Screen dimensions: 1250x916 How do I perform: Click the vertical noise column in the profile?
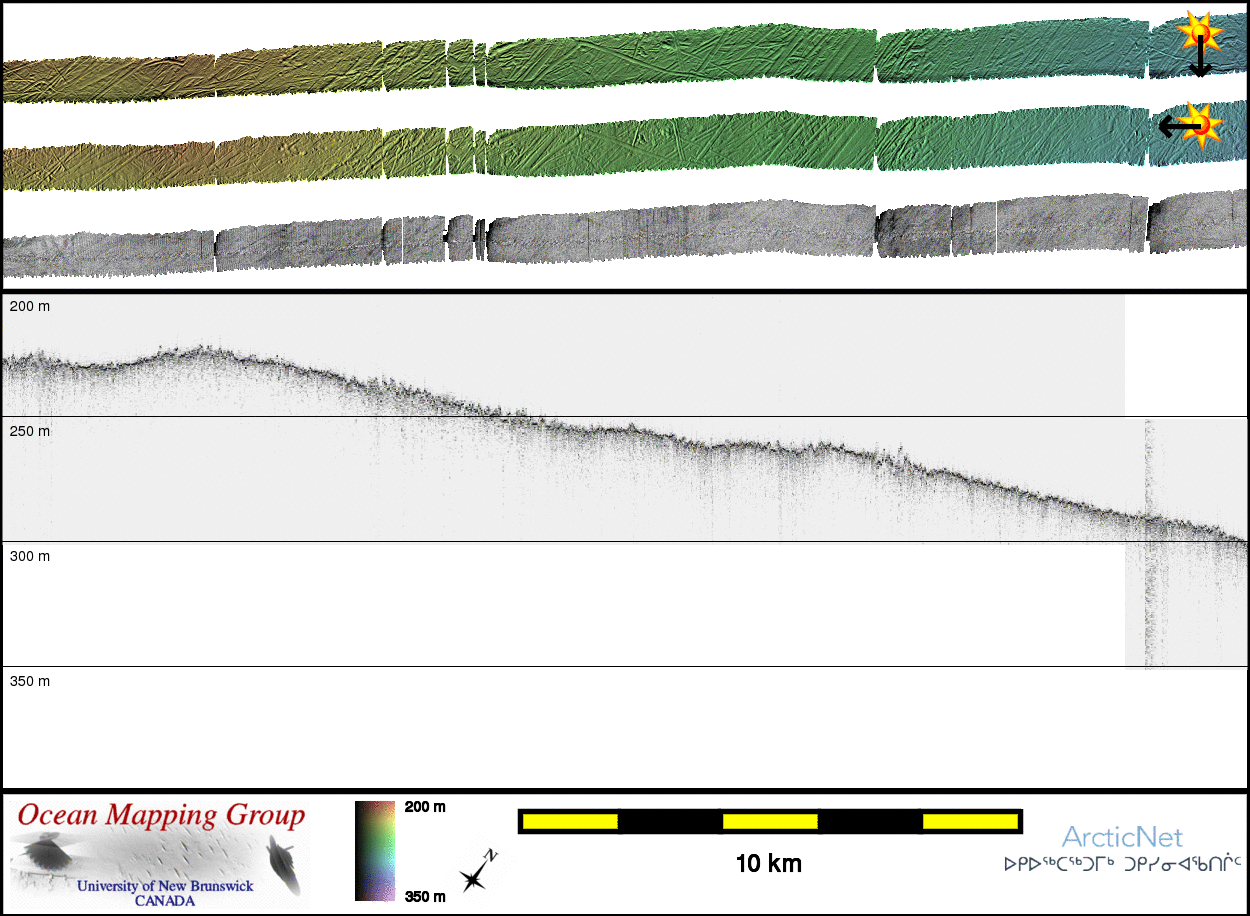click(1149, 540)
